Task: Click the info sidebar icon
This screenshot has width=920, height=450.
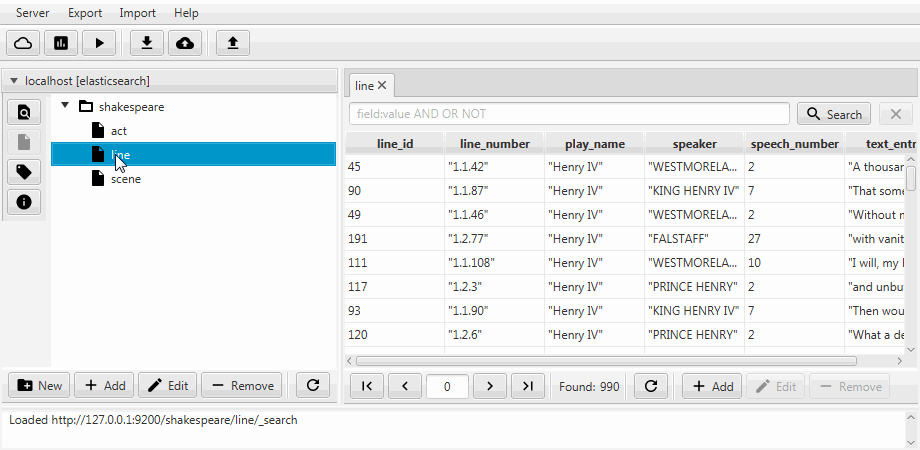Action: [x=24, y=202]
